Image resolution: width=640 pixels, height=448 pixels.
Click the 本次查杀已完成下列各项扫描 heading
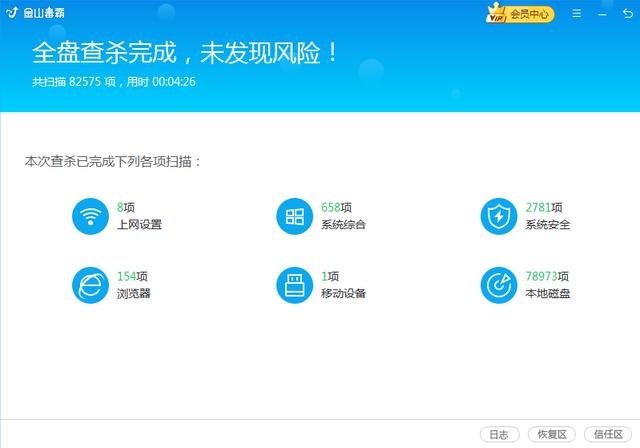pos(113,162)
